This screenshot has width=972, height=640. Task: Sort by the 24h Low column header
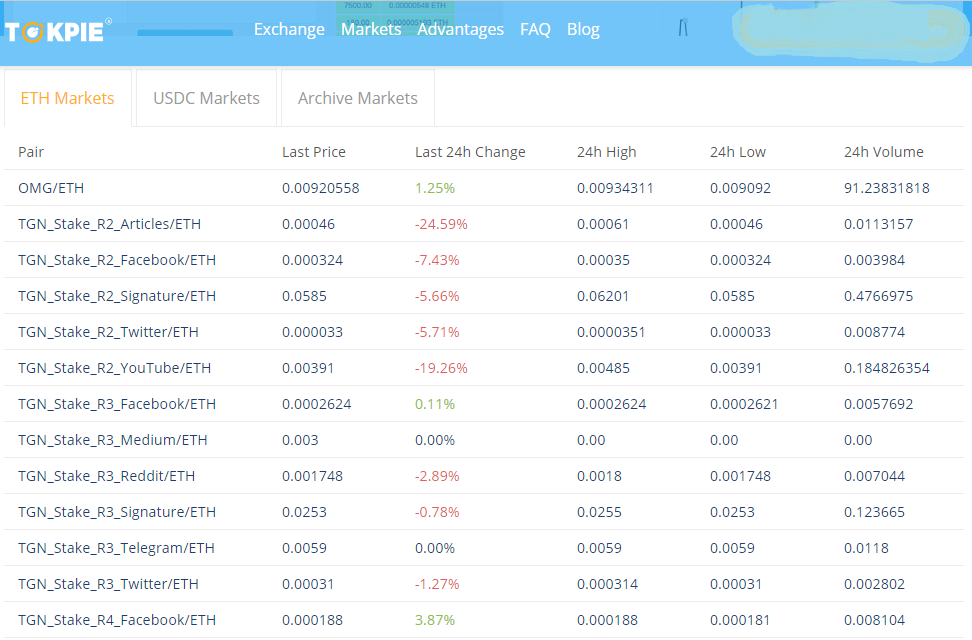[x=738, y=152]
